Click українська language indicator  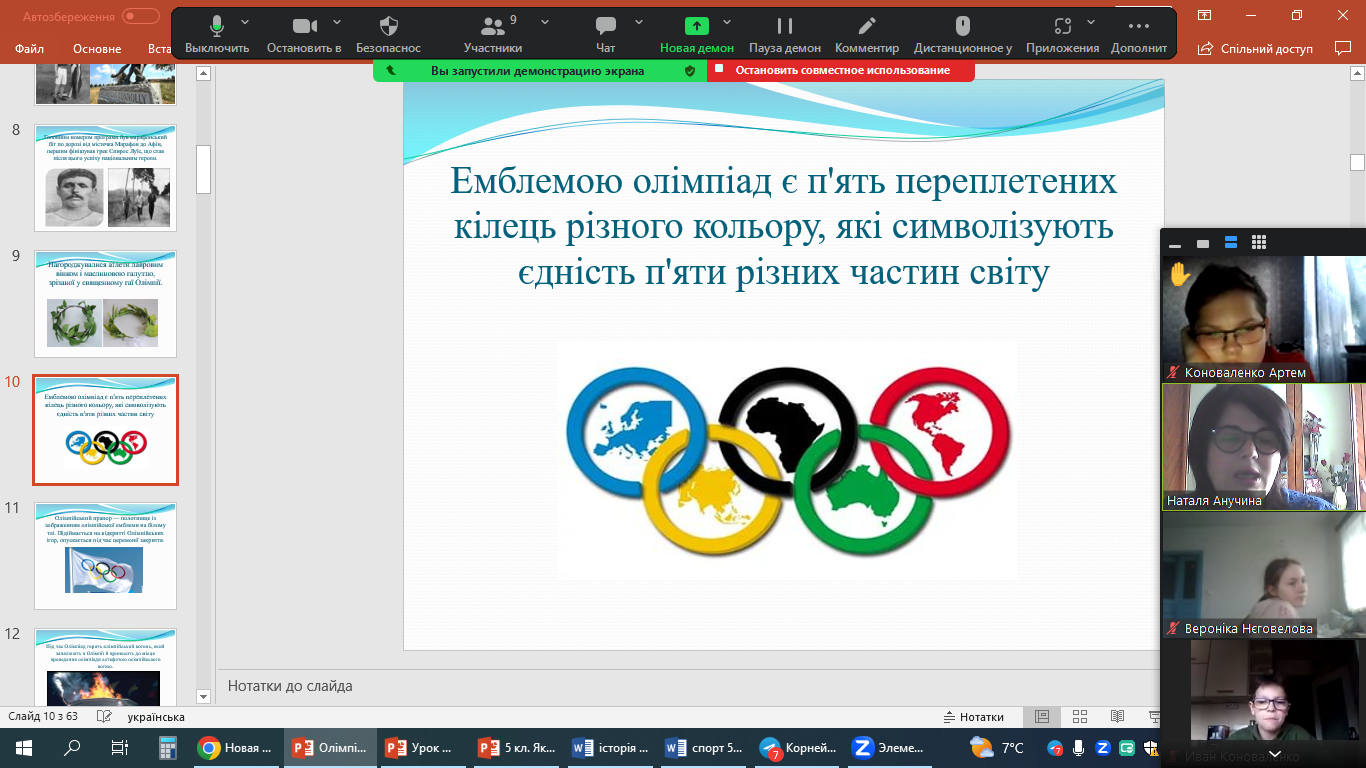pos(156,717)
